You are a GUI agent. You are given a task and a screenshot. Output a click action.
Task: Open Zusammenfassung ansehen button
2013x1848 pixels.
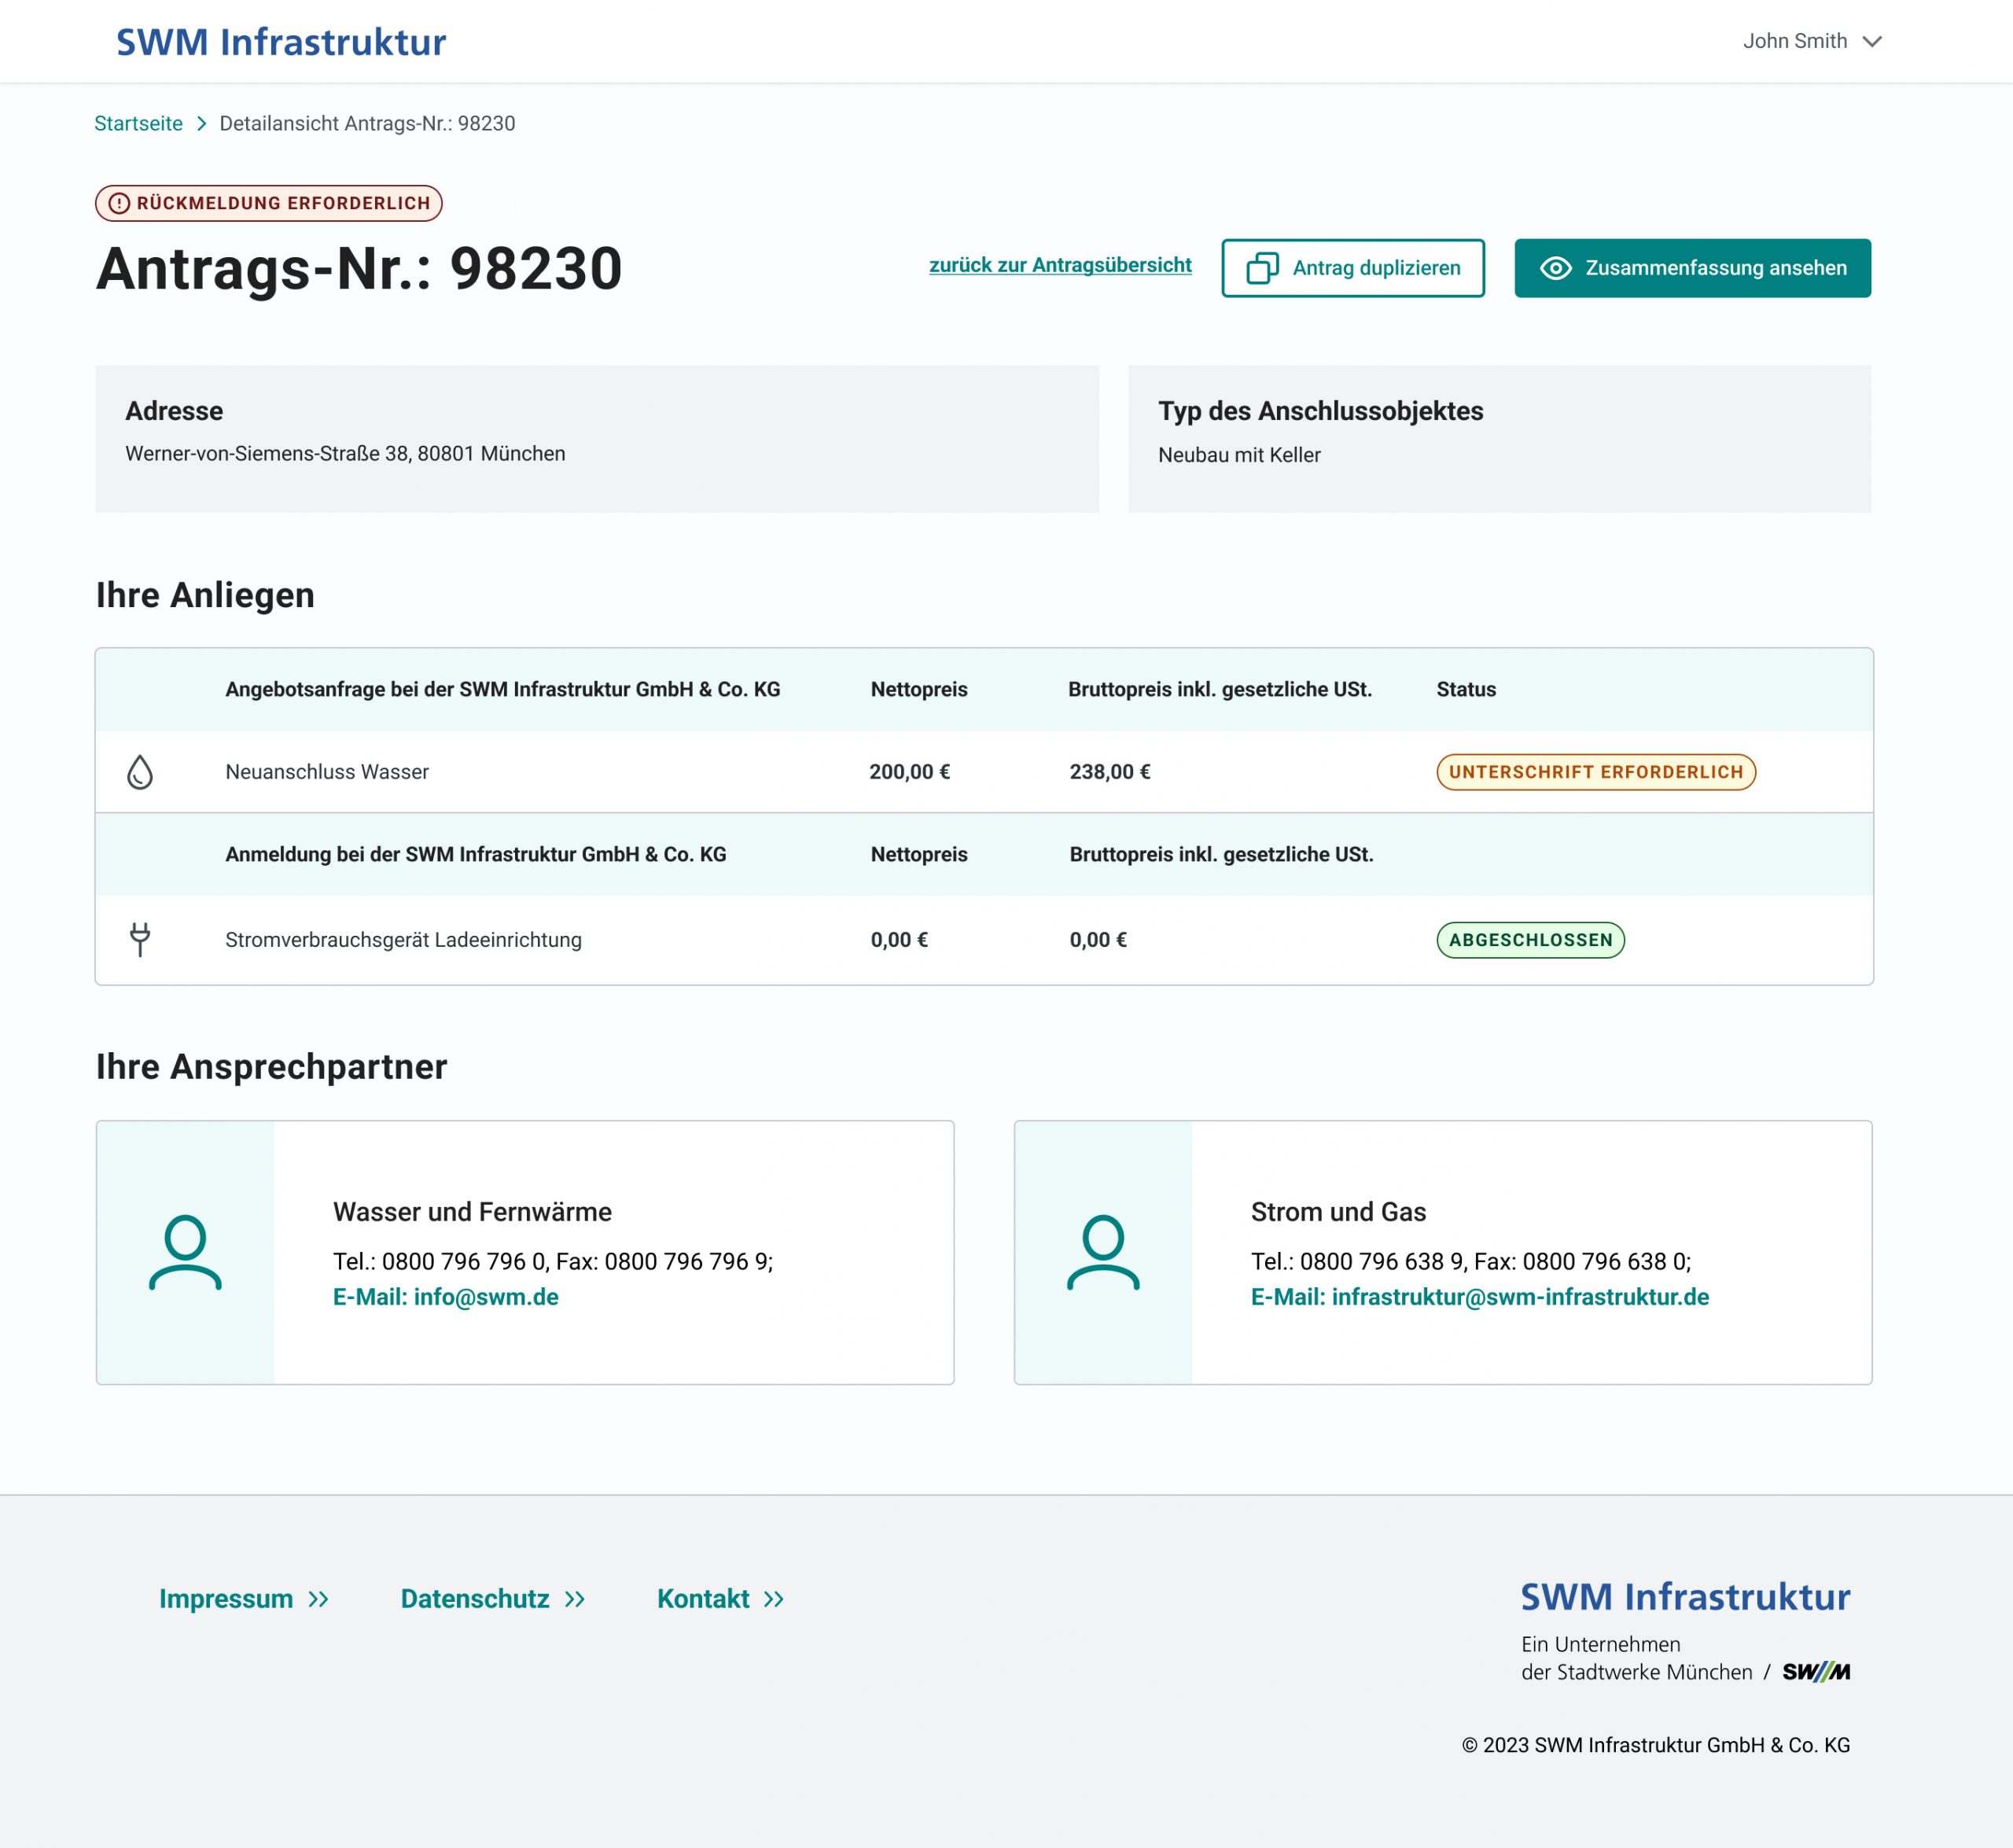[1692, 268]
